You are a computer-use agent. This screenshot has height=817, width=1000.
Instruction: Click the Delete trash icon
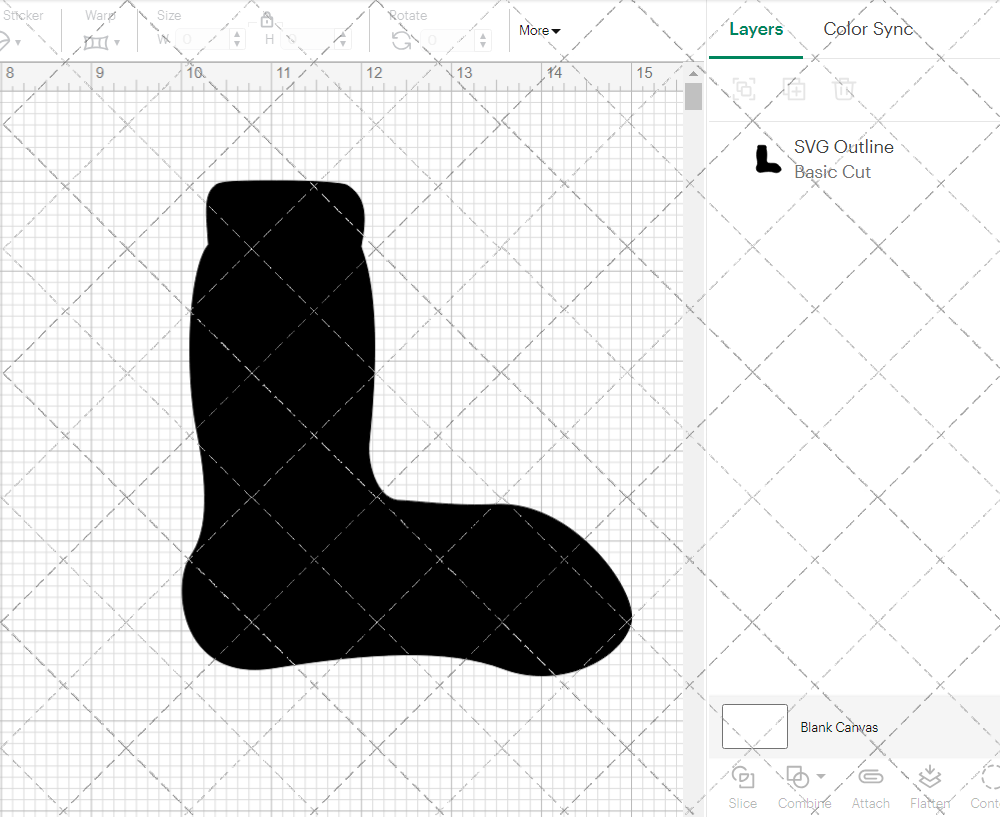(844, 89)
